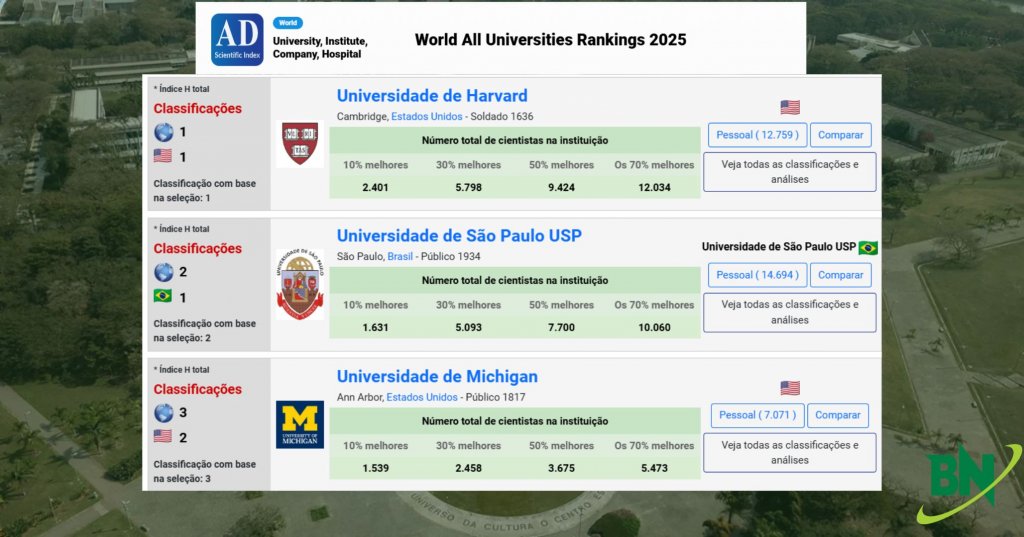Click Classificações heading in Michigan panel
The height and width of the screenshot is (537, 1024).
(x=197, y=389)
